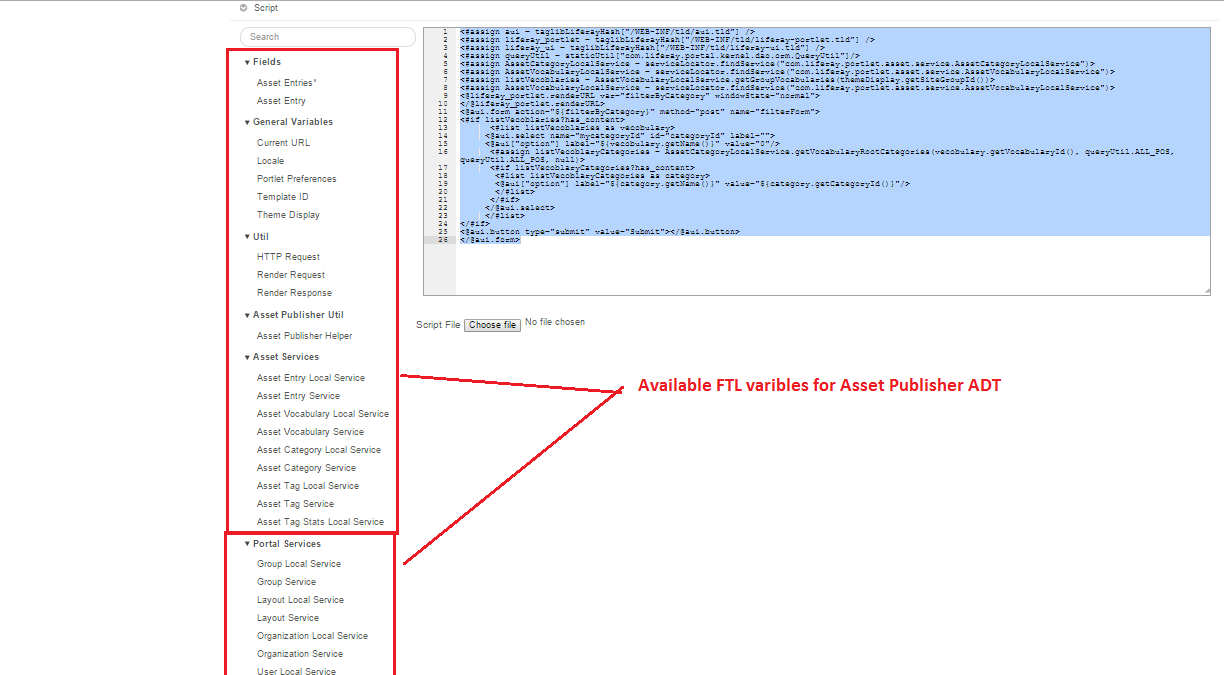Click the Search variables field
1224x675 pixels.
pos(327,36)
